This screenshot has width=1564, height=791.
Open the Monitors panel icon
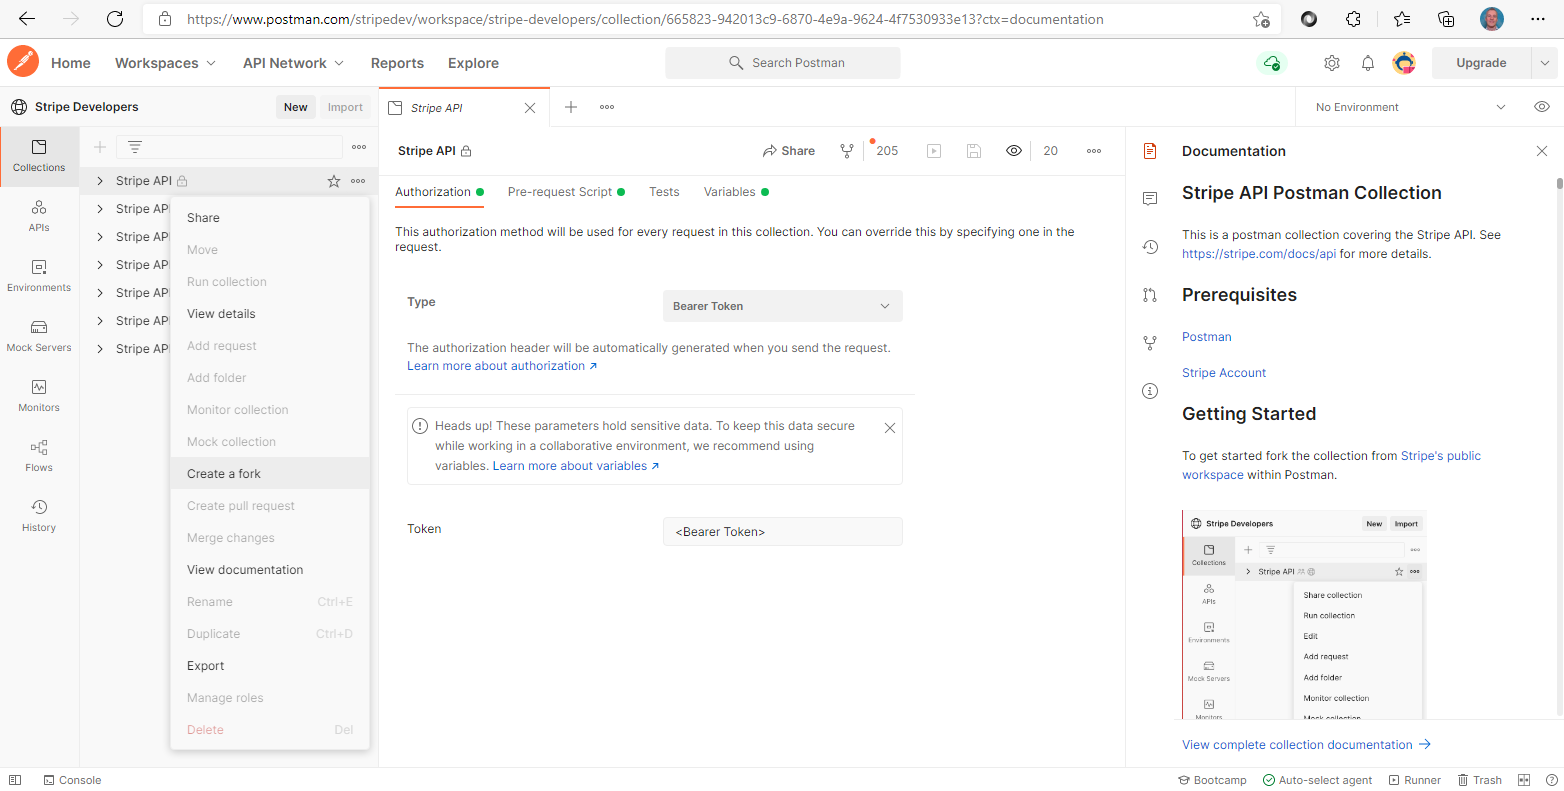[x=38, y=394]
